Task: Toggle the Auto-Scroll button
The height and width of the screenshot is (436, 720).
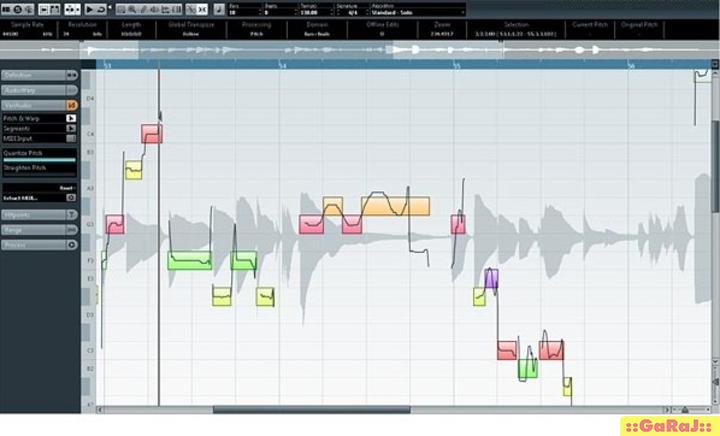Action: [x=202, y=9]
